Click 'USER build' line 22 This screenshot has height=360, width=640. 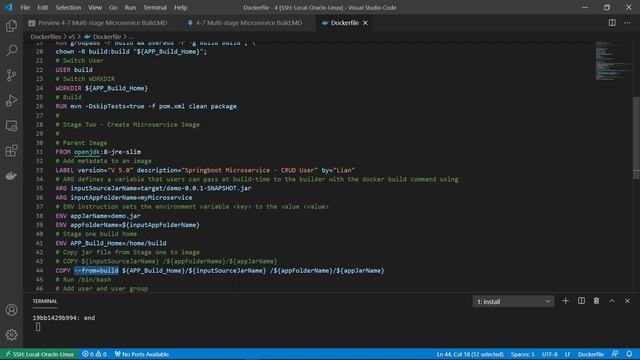point(74,70)
